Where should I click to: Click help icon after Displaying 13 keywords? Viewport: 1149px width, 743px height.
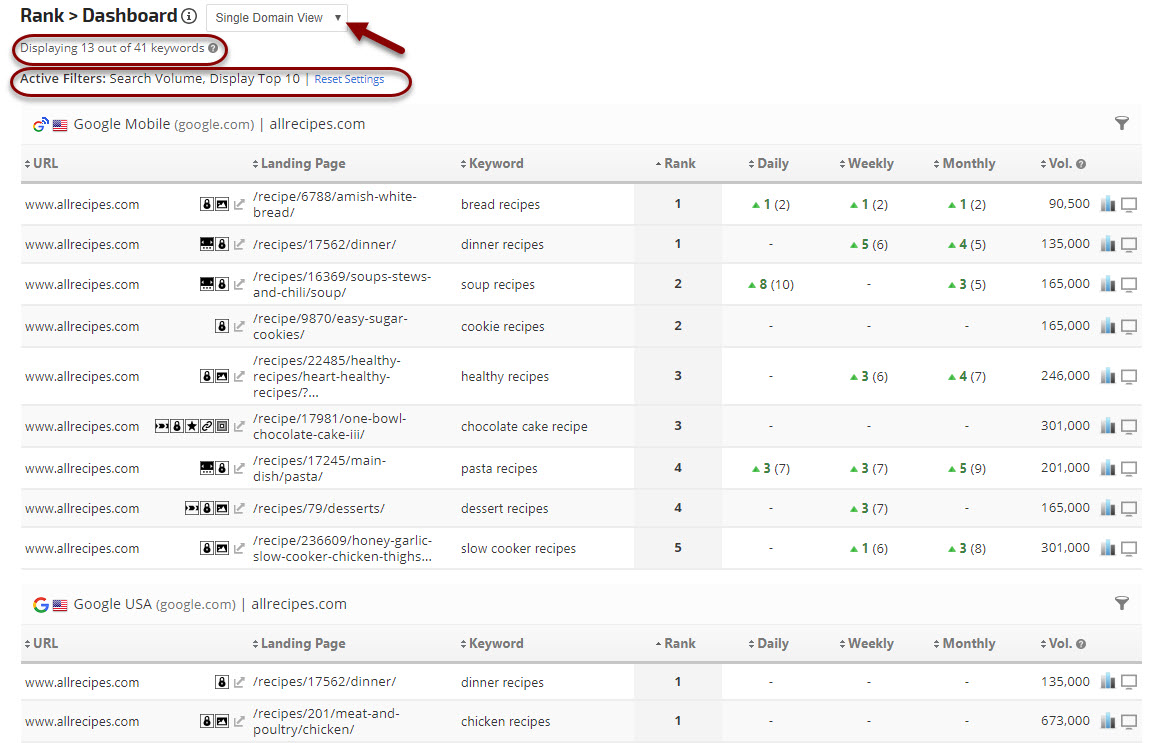coord(213,48)
